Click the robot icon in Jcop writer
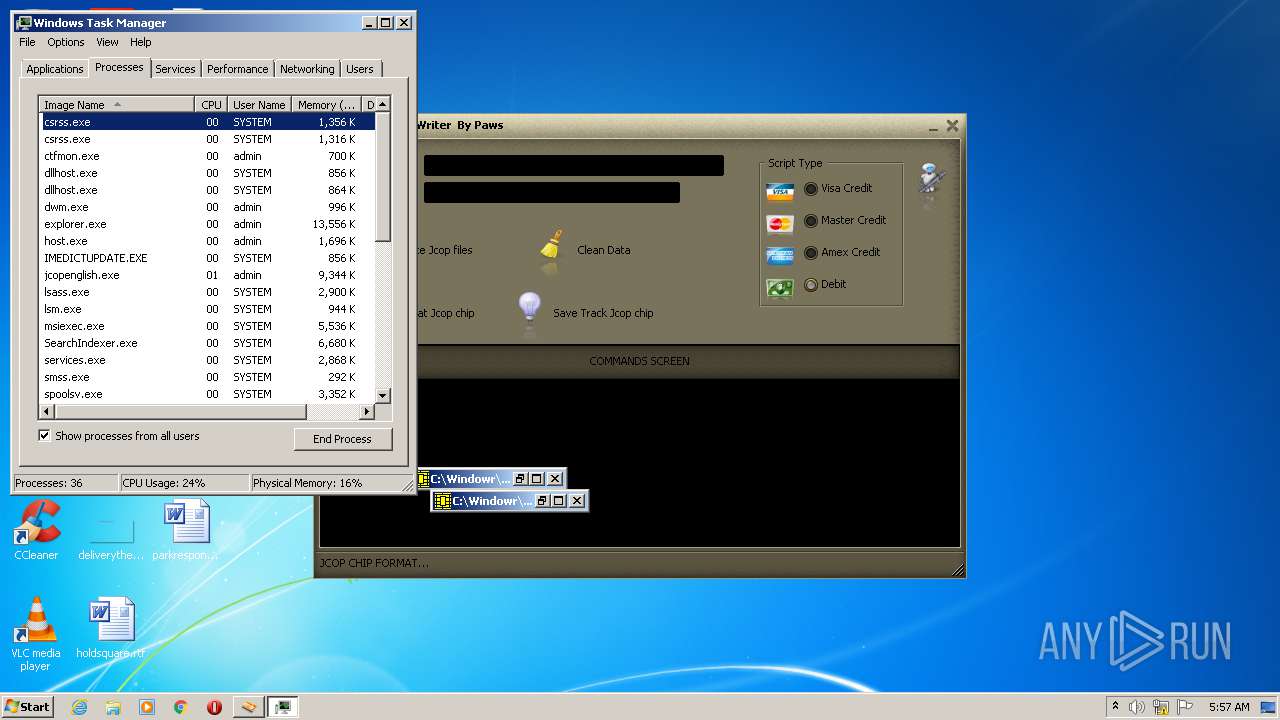The image size is (1280, 720). [932, 182]
